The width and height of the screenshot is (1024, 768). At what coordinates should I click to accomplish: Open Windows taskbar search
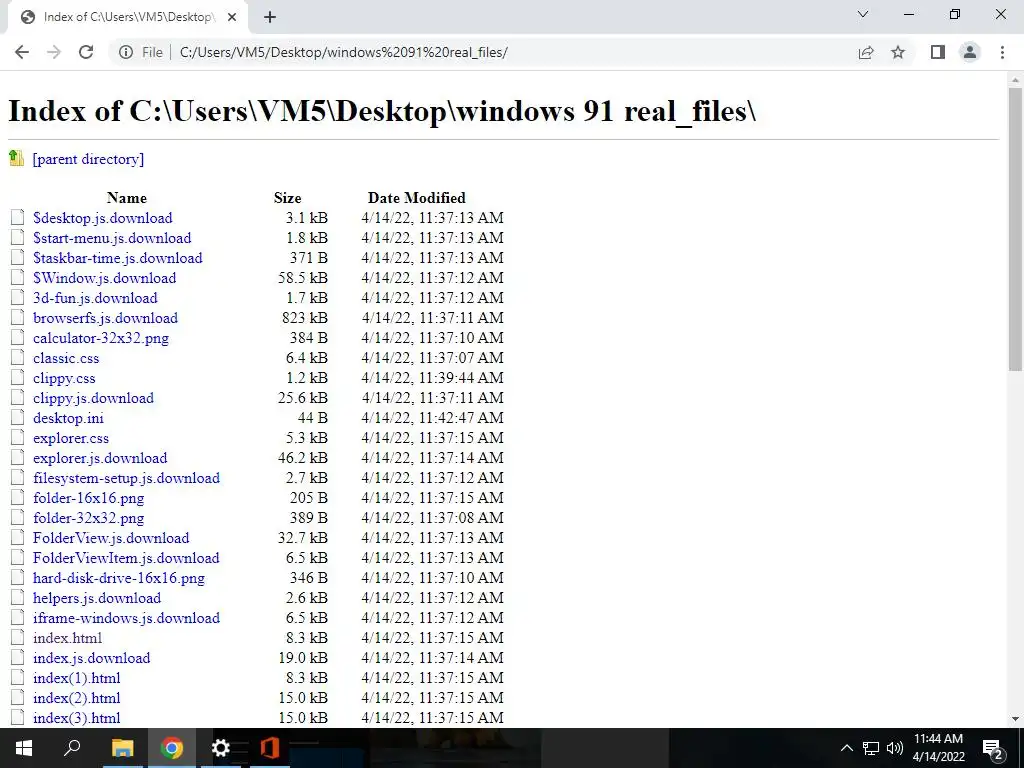coord(72,748)
